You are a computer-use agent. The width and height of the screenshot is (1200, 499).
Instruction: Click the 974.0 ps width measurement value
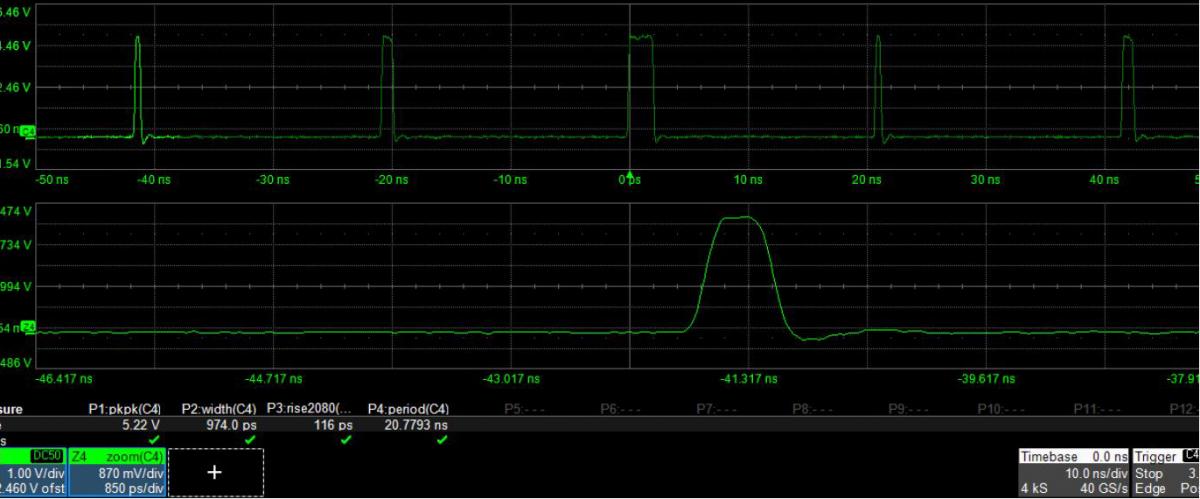237,424
